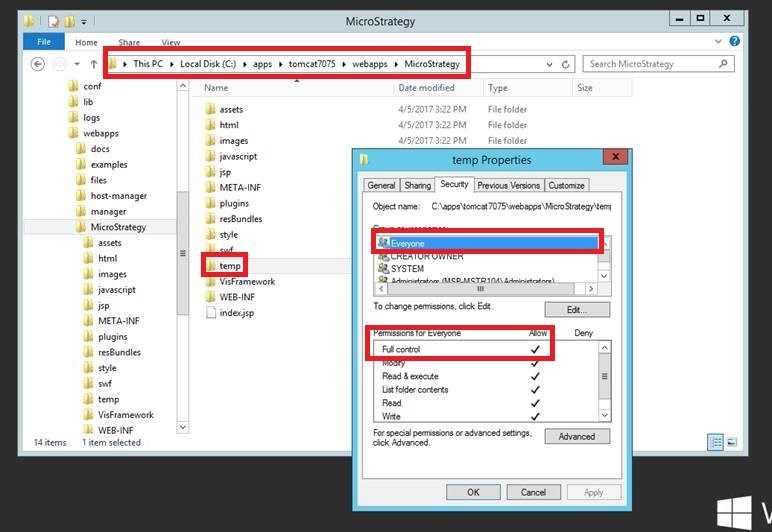
Task: Switch to the Previous Versions tab
Action: pos(509,186)
